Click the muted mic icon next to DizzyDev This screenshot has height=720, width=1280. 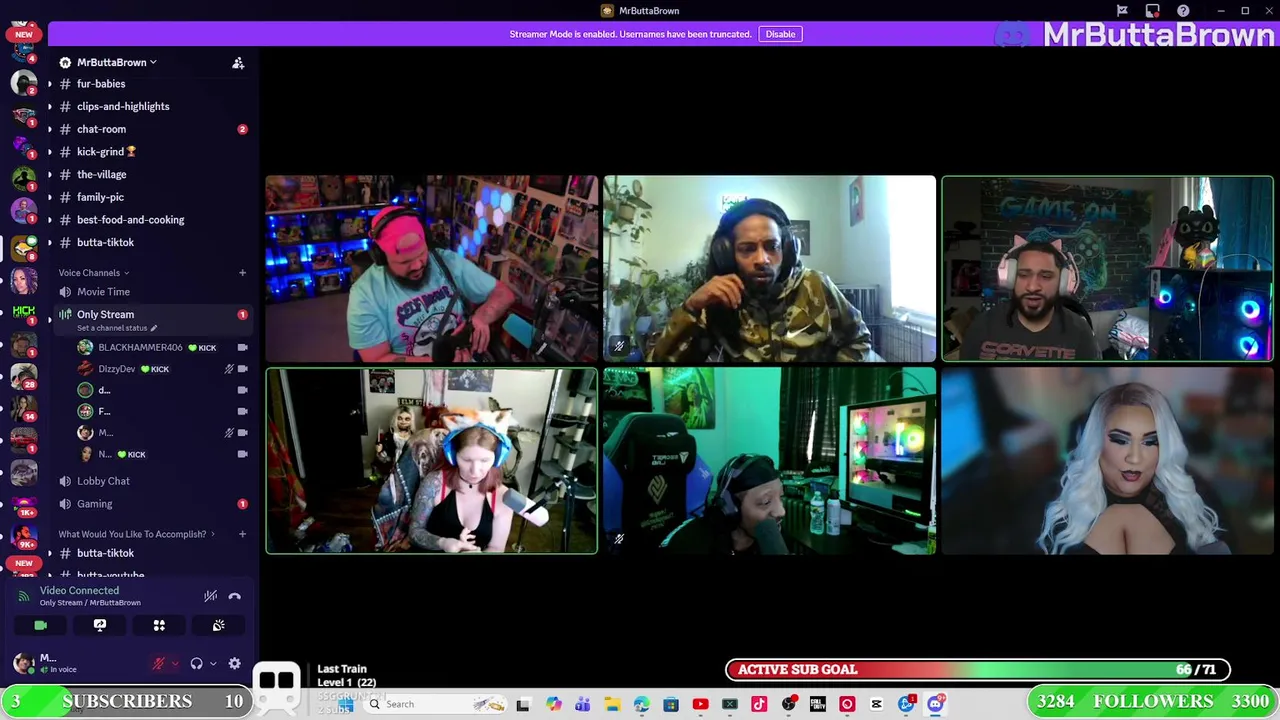(229, 369)
